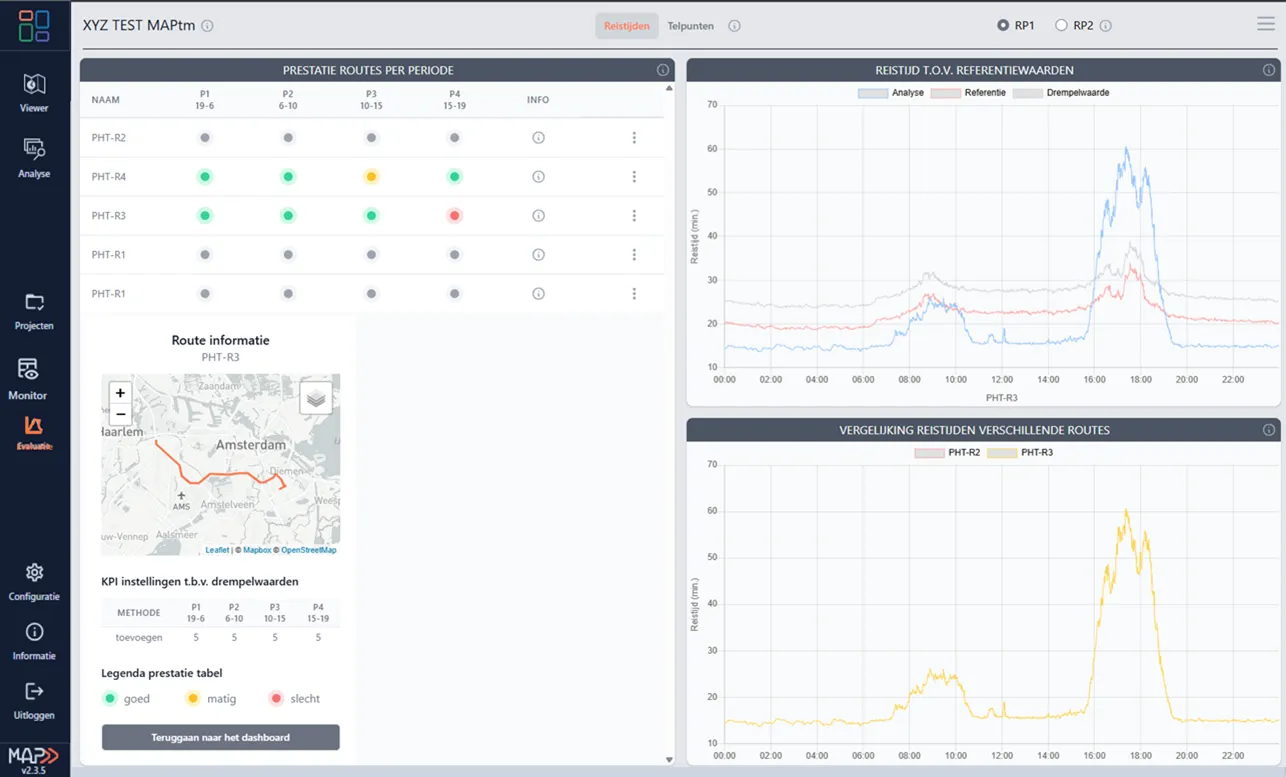Screen dimensions: 1286x777
Task: Select the RP1 radio button
Action: (x=1004, y=25)
